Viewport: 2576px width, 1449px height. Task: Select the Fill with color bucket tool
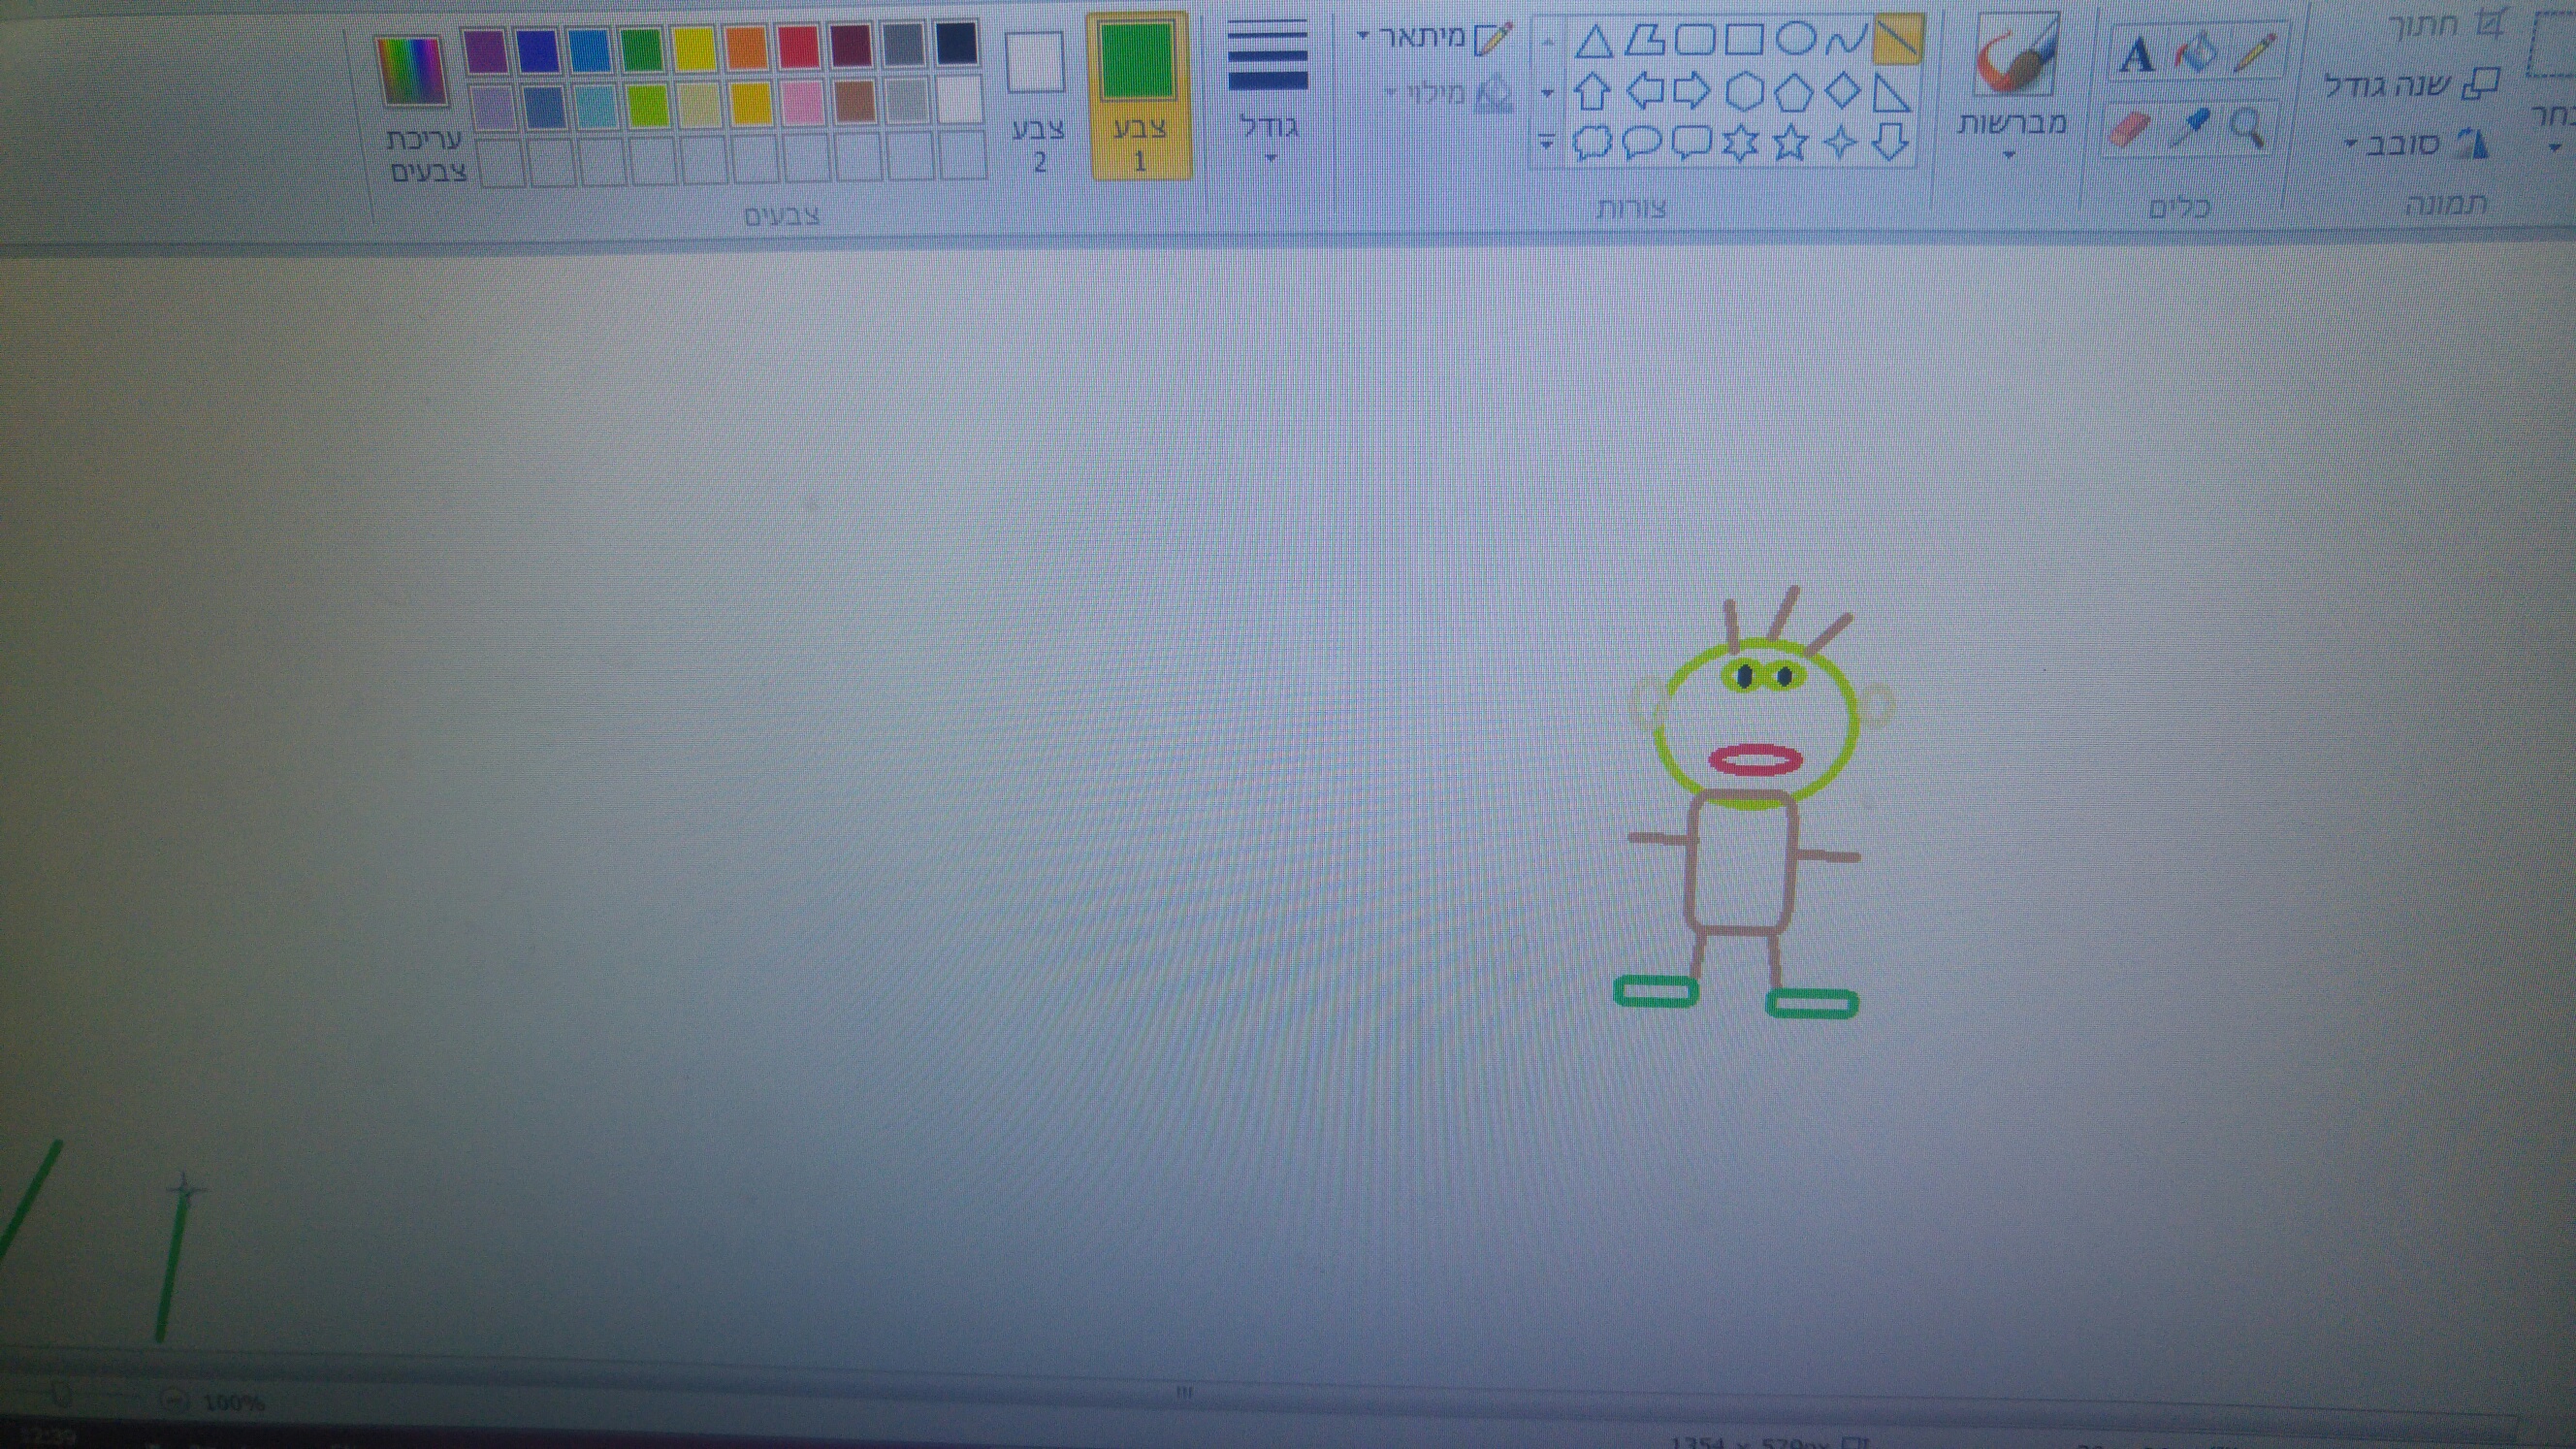pyautogui.click(x=2196, y=53)
